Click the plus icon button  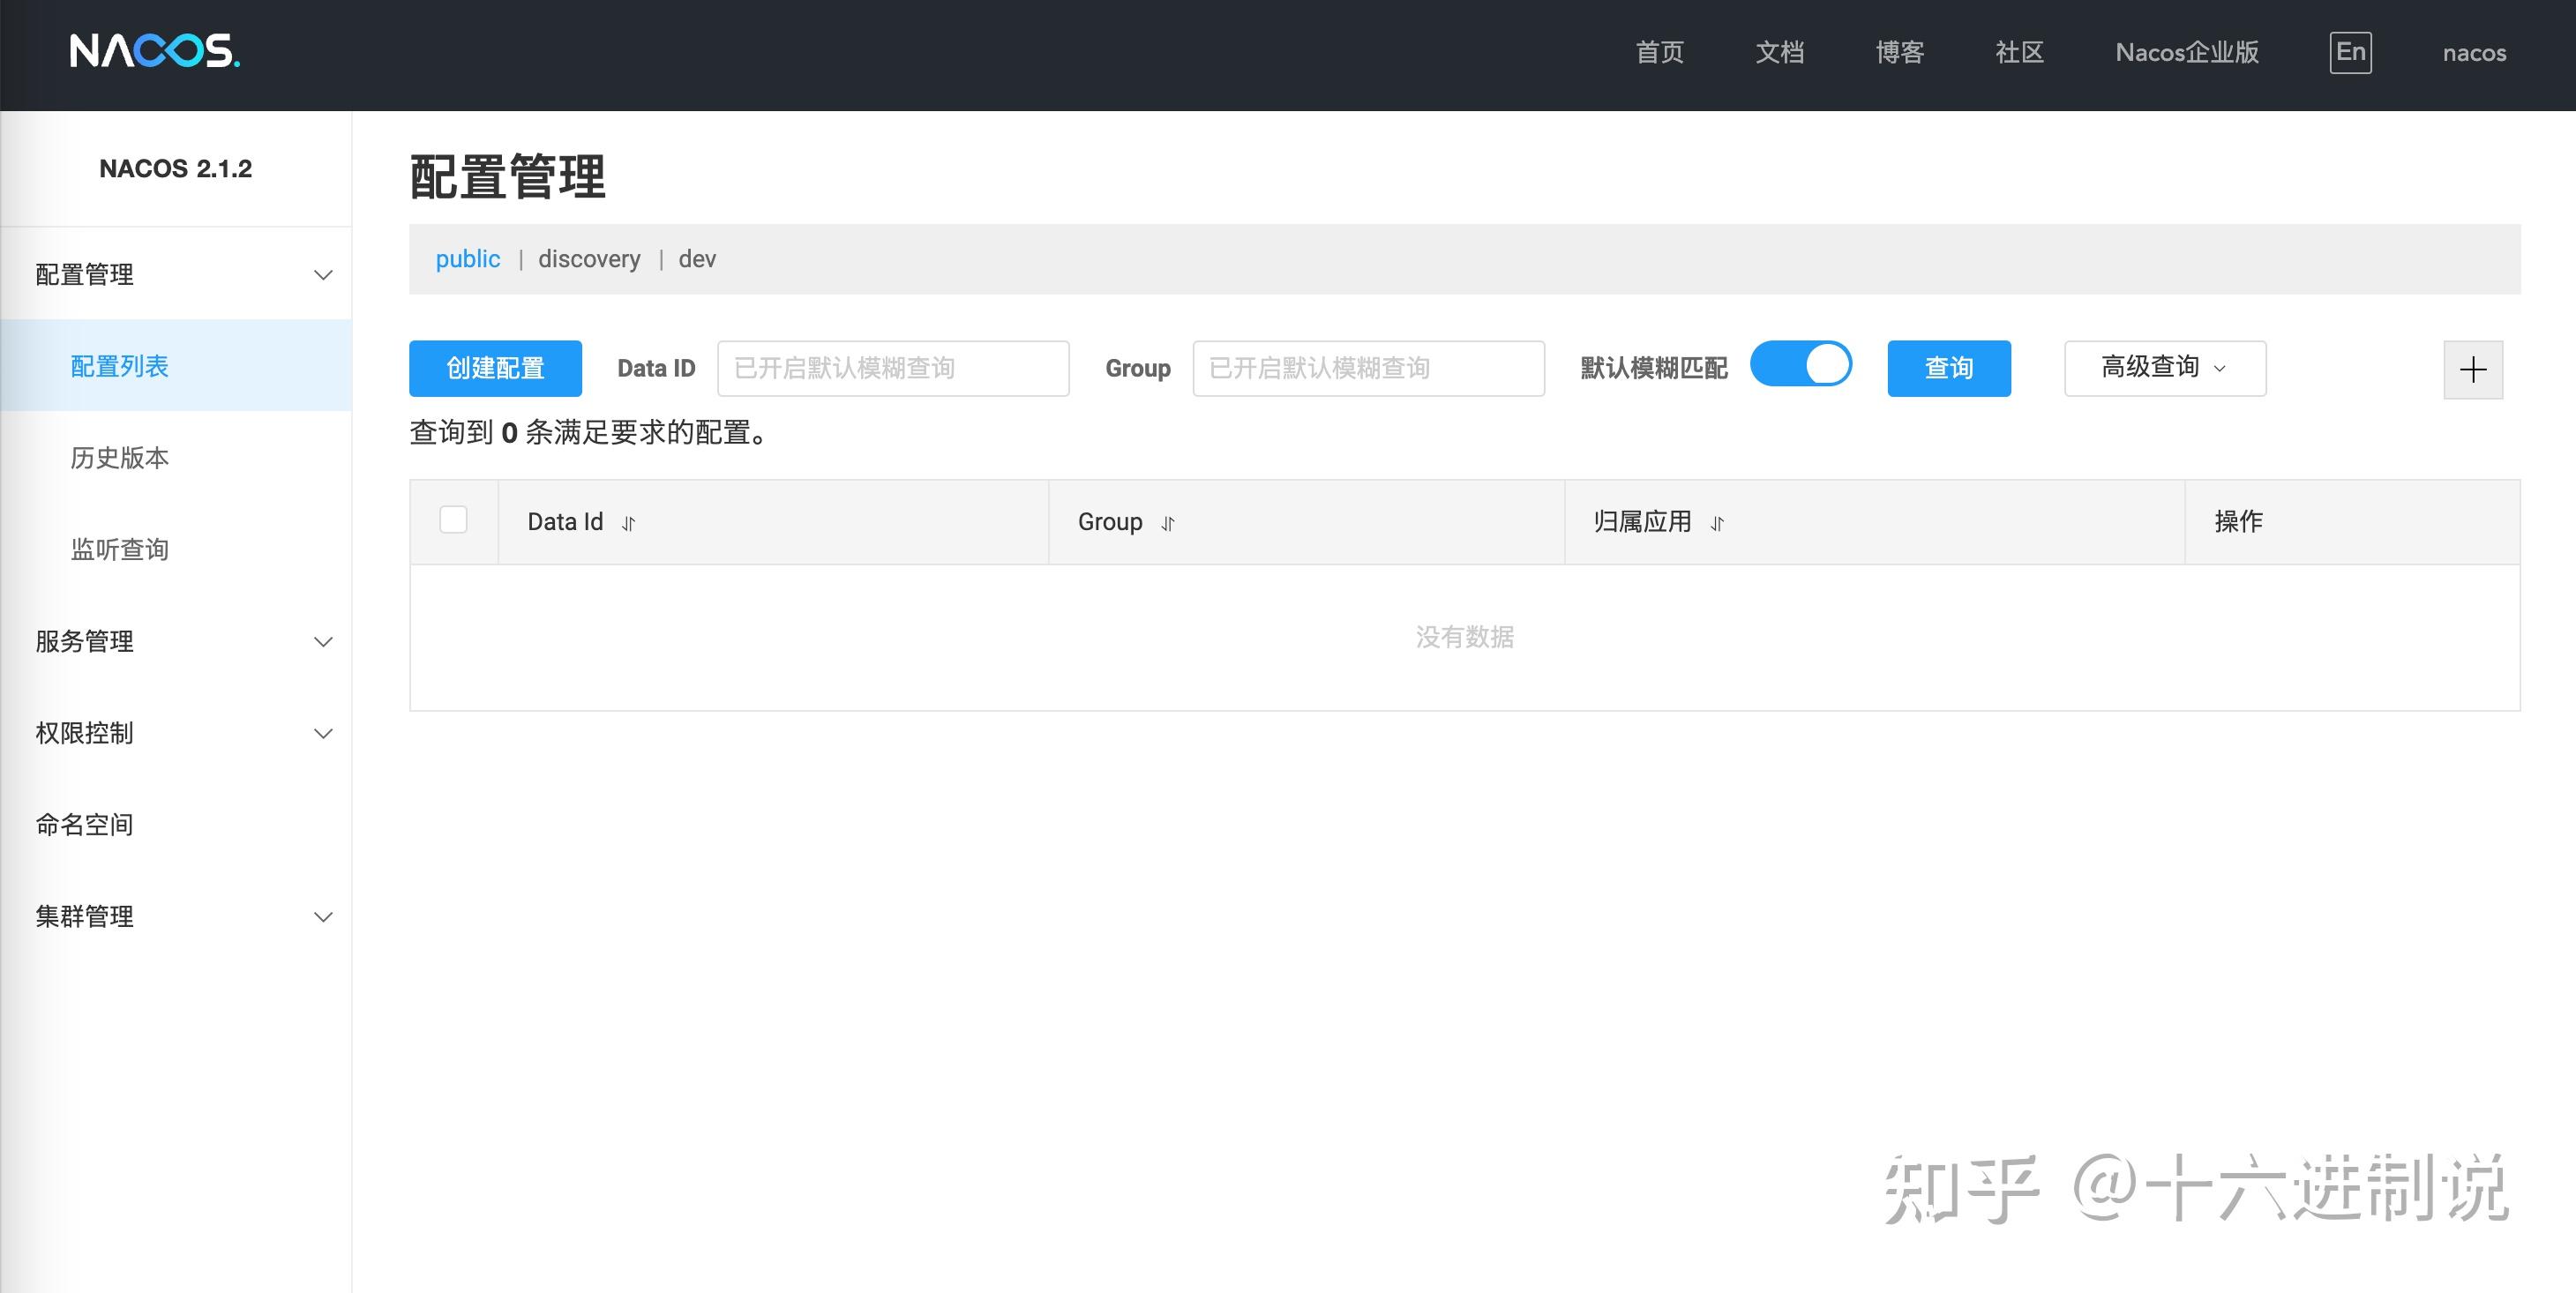(2472, 369)
